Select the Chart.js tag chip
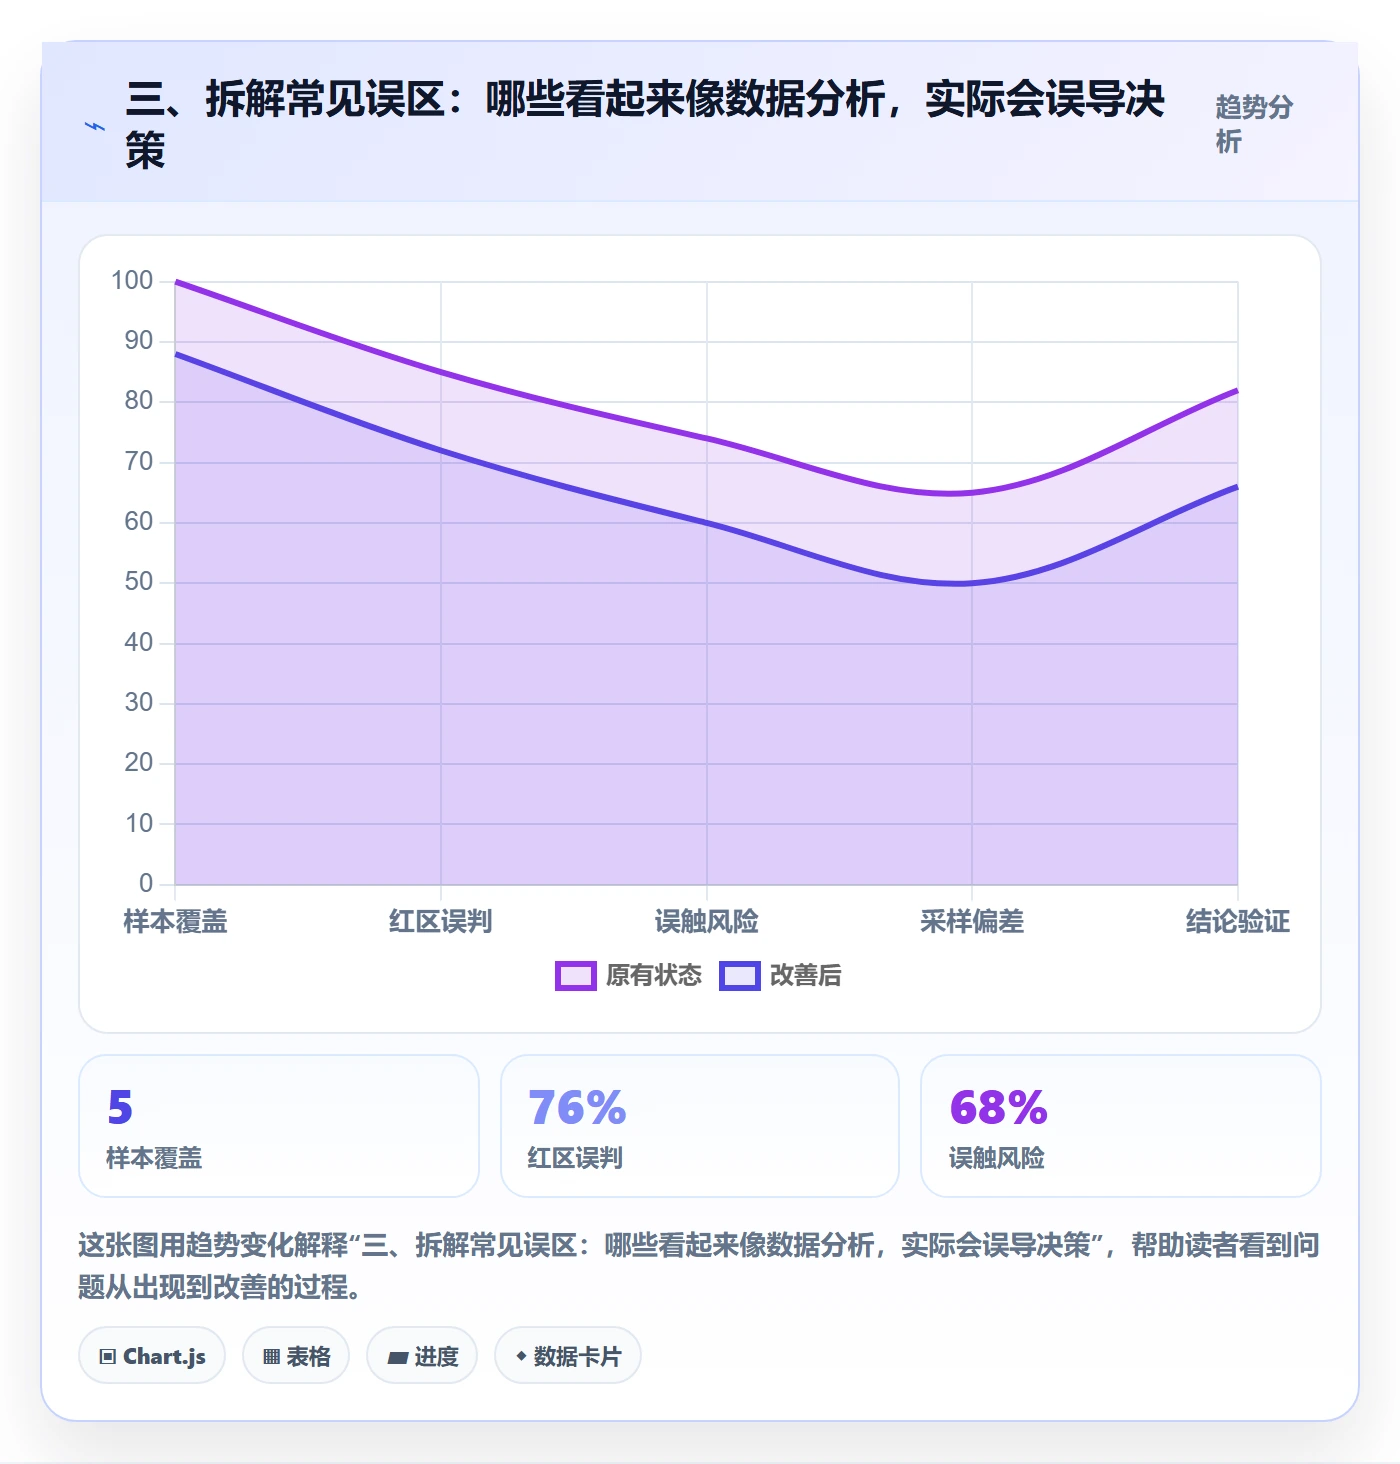The height and width of the screenshot is (1464, 1400). pyautogui.click(x=152, y=1356)
